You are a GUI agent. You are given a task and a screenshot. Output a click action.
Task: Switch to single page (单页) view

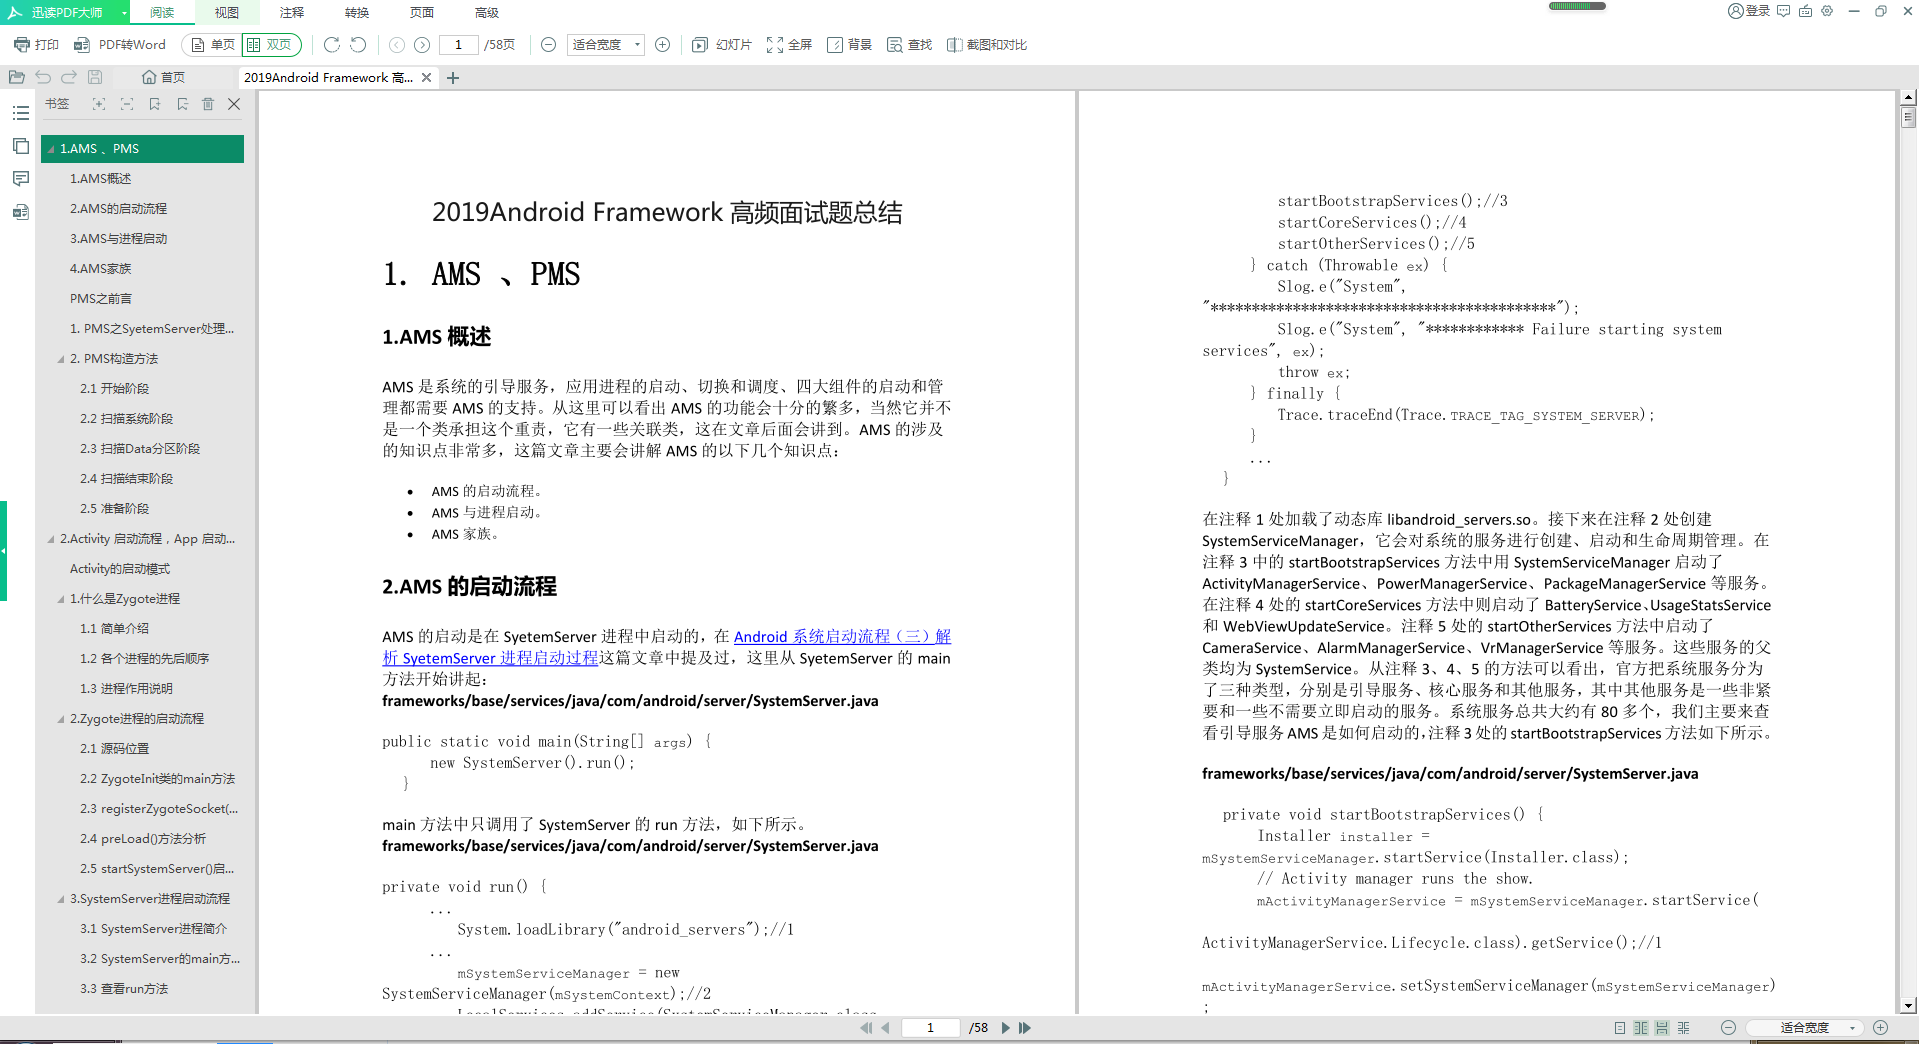[x=212, y=45]
